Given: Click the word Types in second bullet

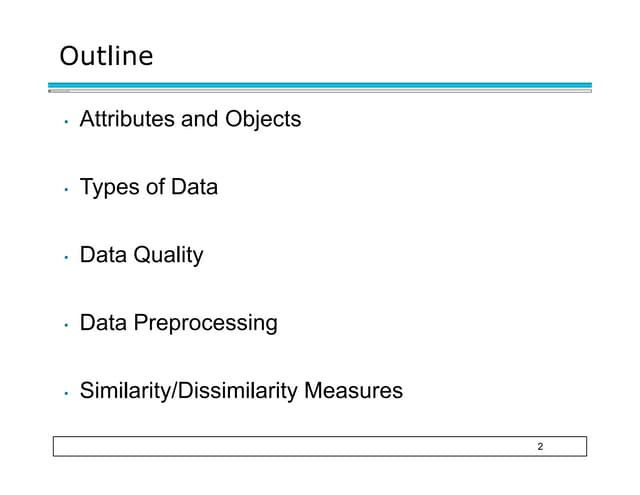Looking at the screenshot, I should click(x=107, y=187).
